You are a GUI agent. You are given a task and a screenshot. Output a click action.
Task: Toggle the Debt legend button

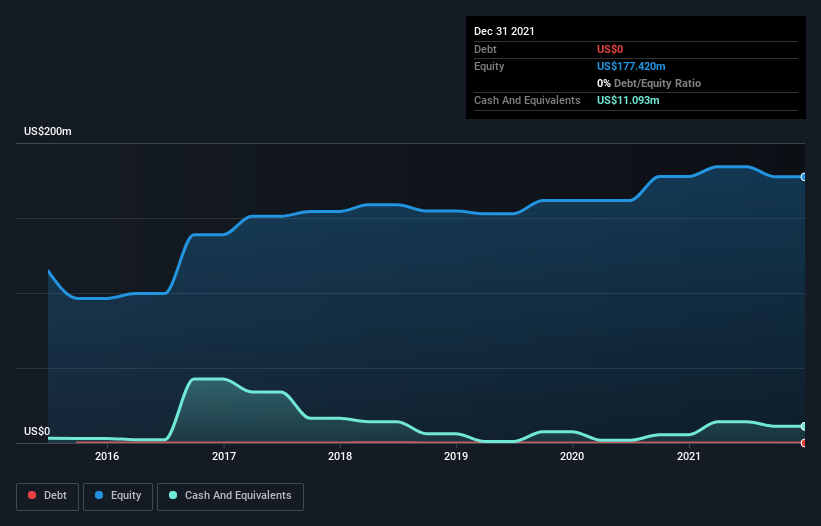[x=47, y=496]
